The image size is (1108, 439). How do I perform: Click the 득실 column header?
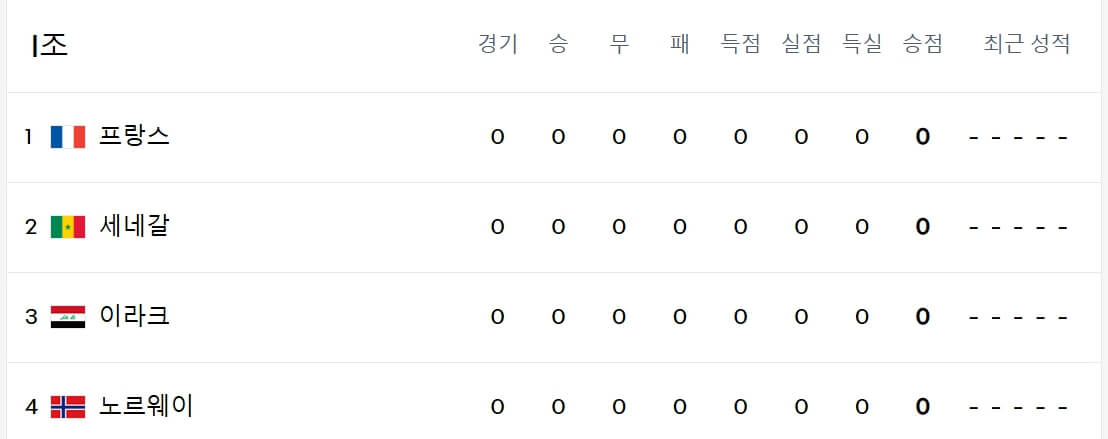pos(861,45)
